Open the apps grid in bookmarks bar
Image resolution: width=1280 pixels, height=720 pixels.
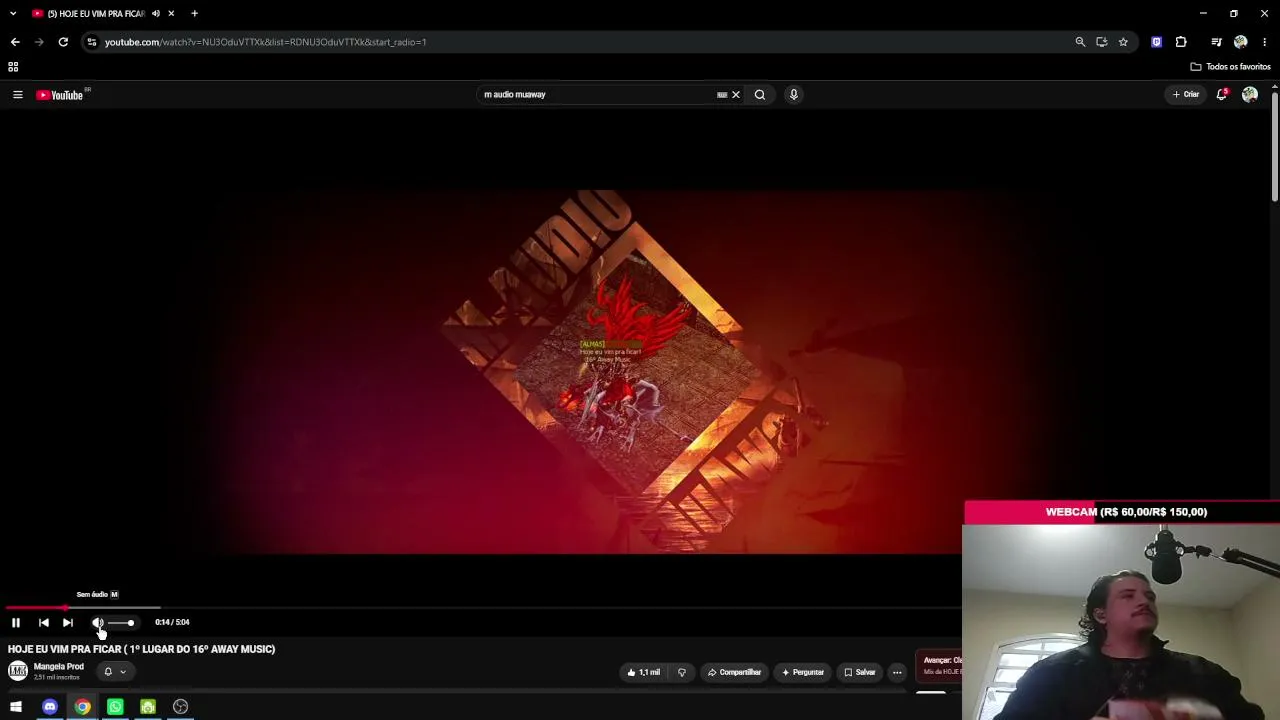coord(13,67)
